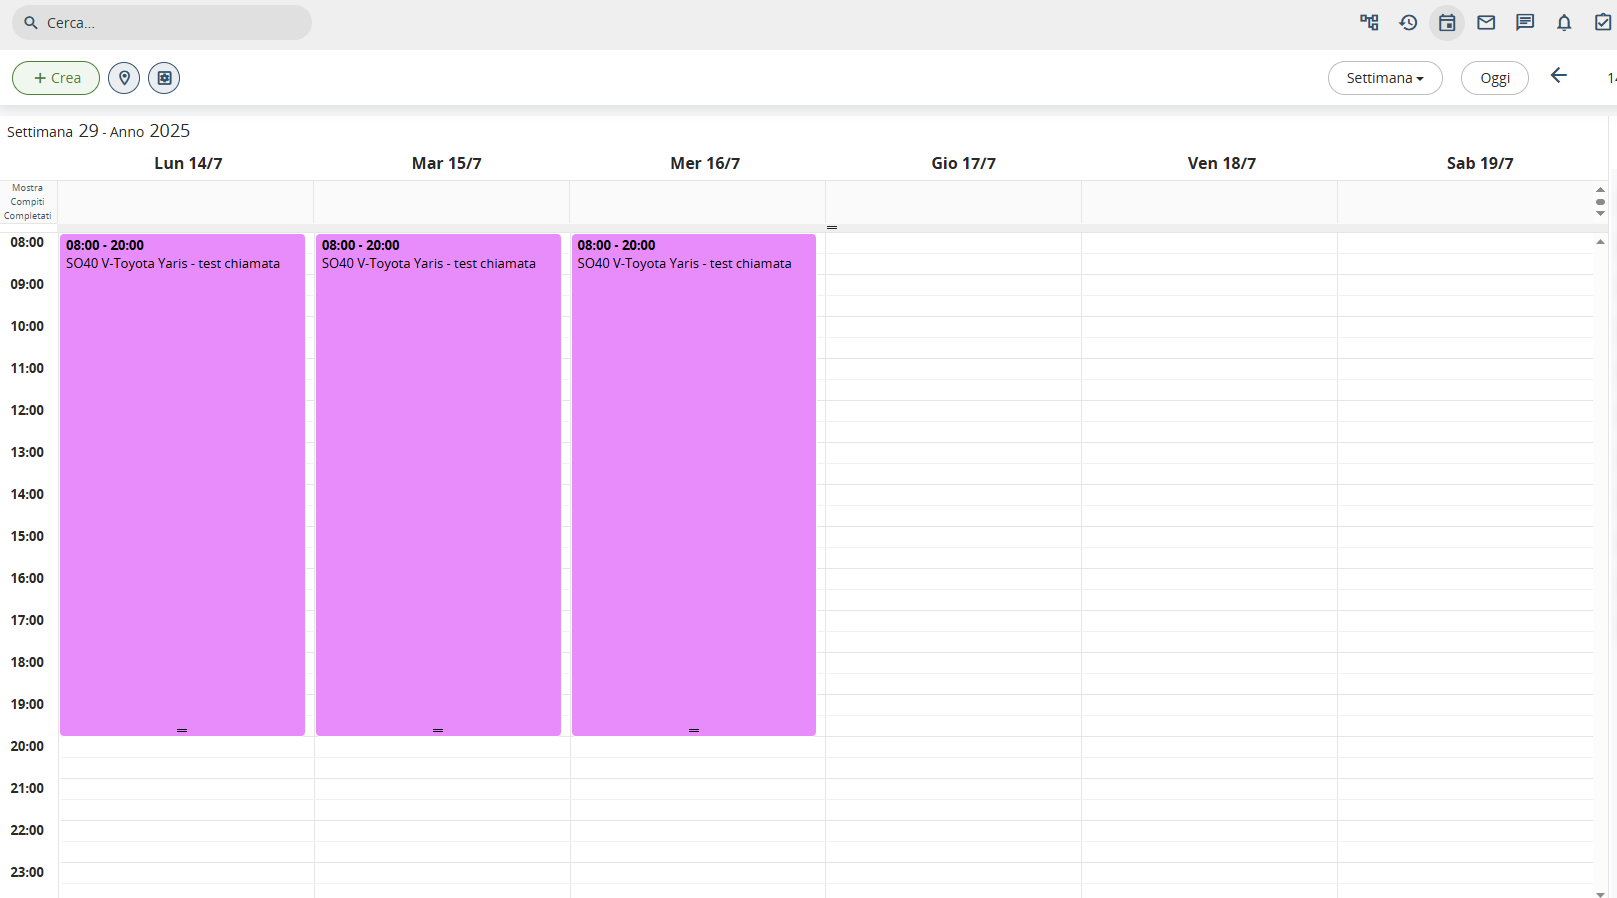Click the Cerca search field
Screen dimensions: 1617x898
170,23
